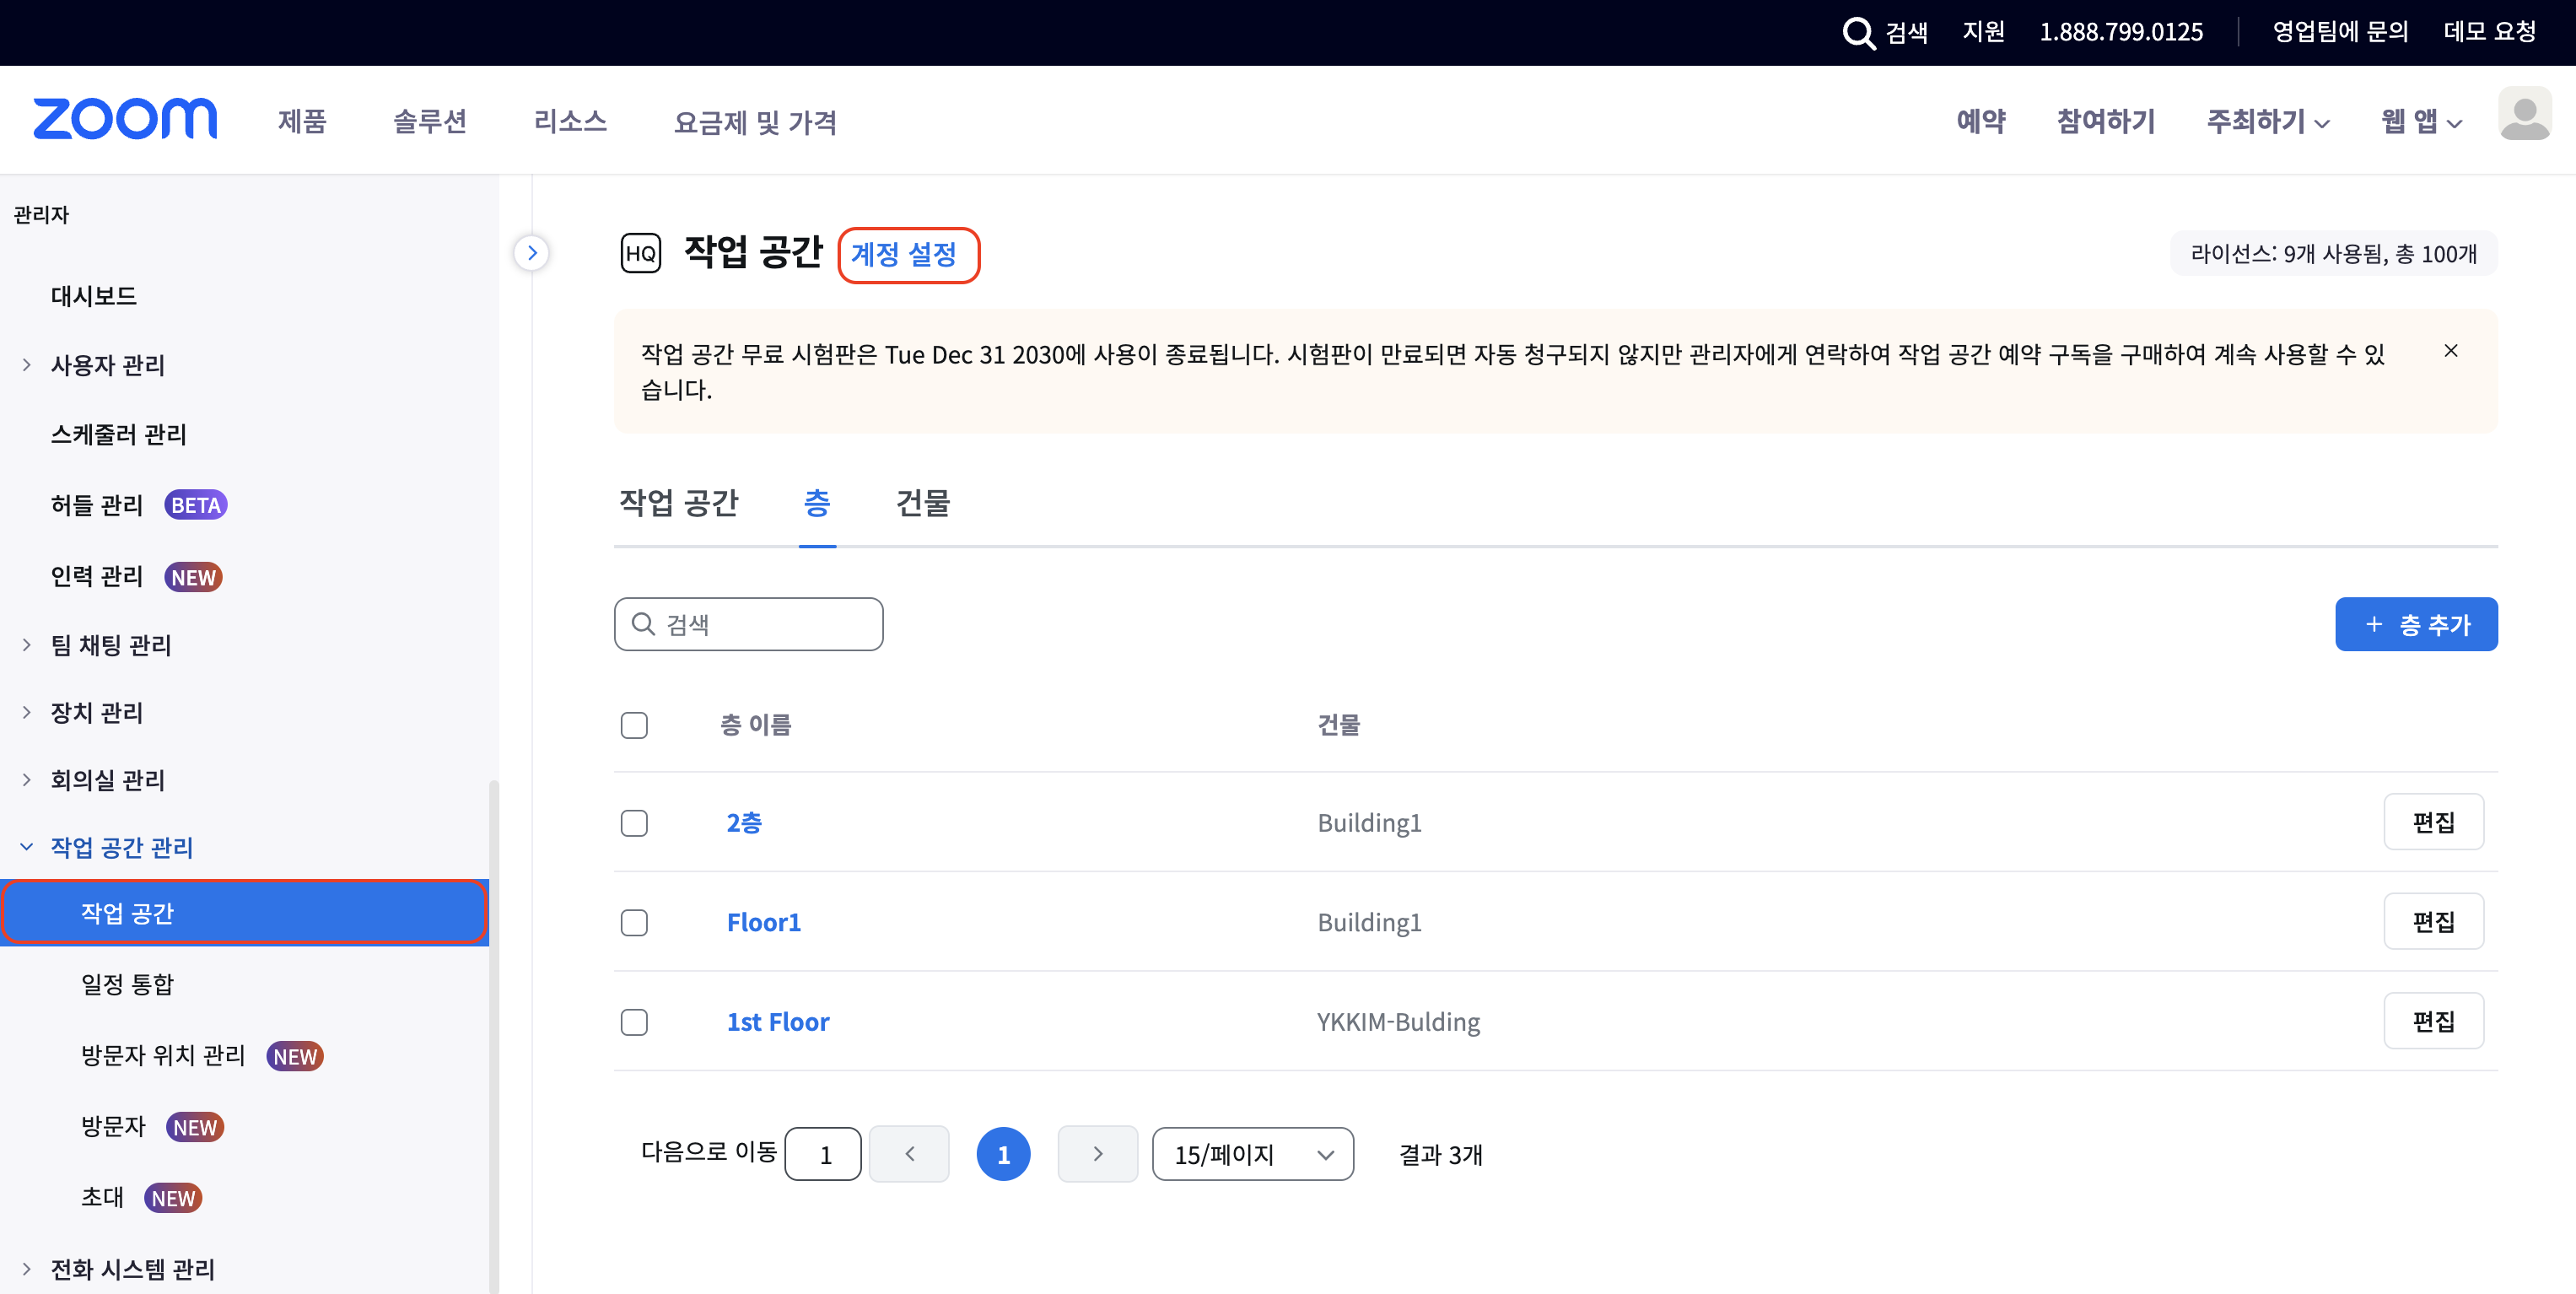Dismiss the trial notice banner

[2451, 351]
